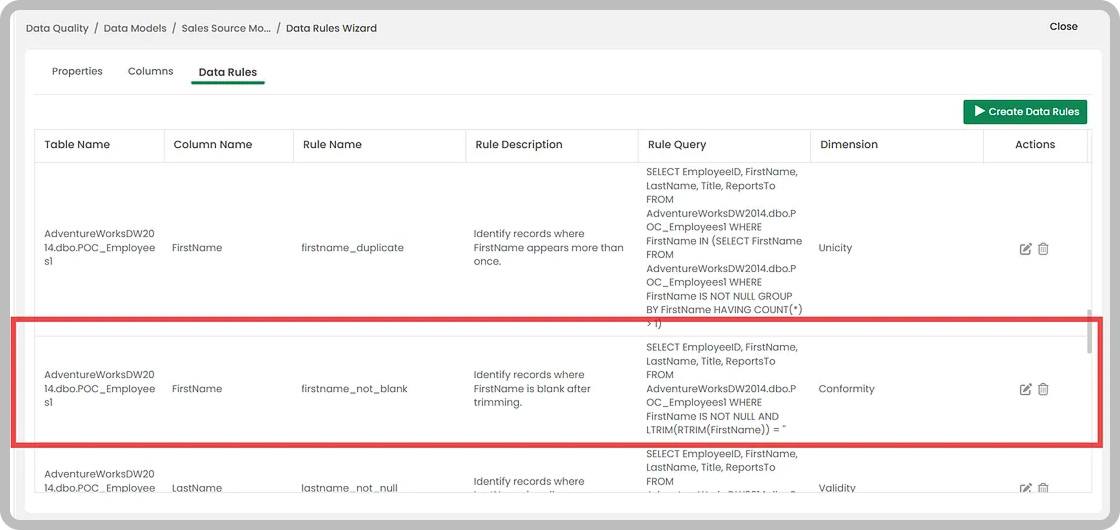Edit the firstname_not_blank rule

1025,389
